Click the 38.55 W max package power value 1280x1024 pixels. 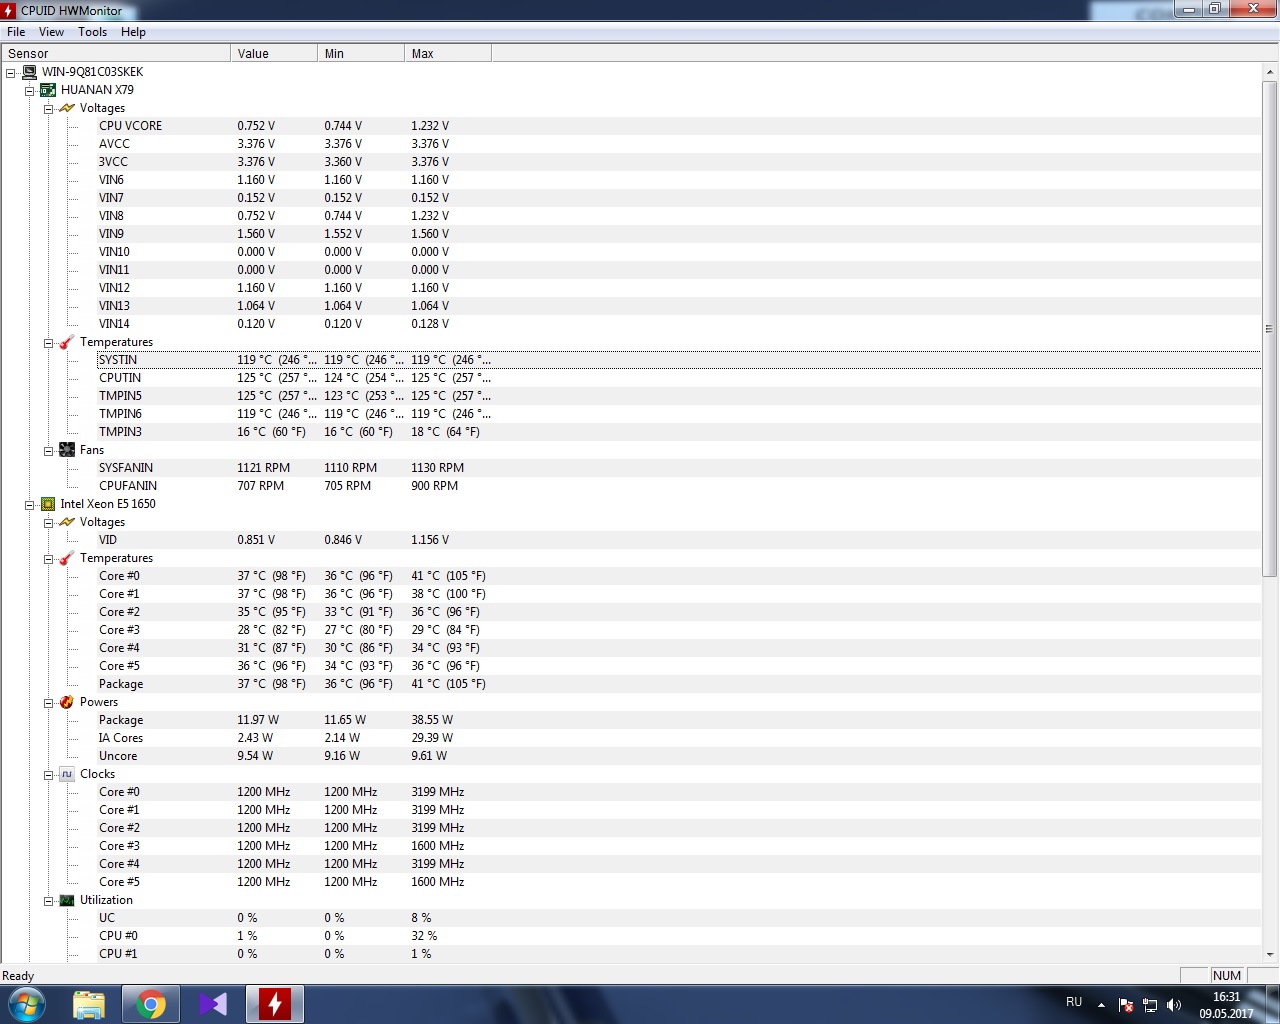[x=432, y=720]
